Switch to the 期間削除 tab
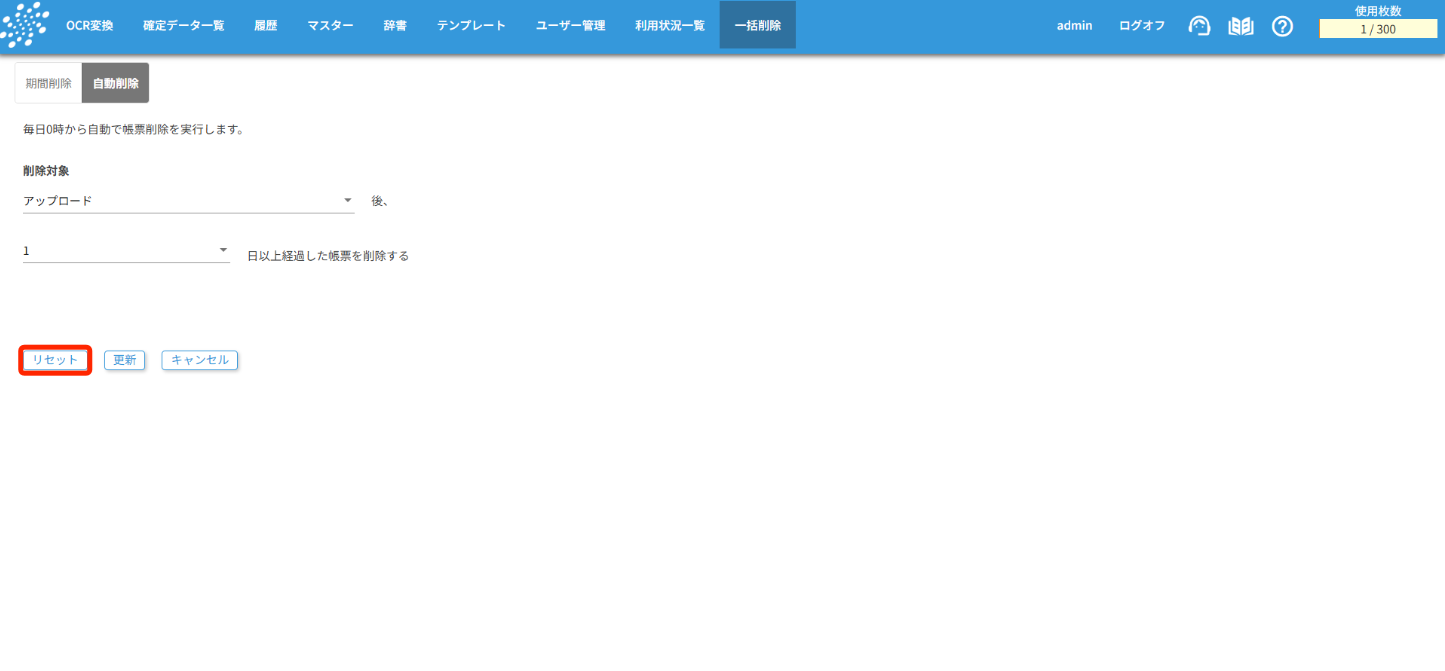1445x671 pixels. [x=48, y=83]
